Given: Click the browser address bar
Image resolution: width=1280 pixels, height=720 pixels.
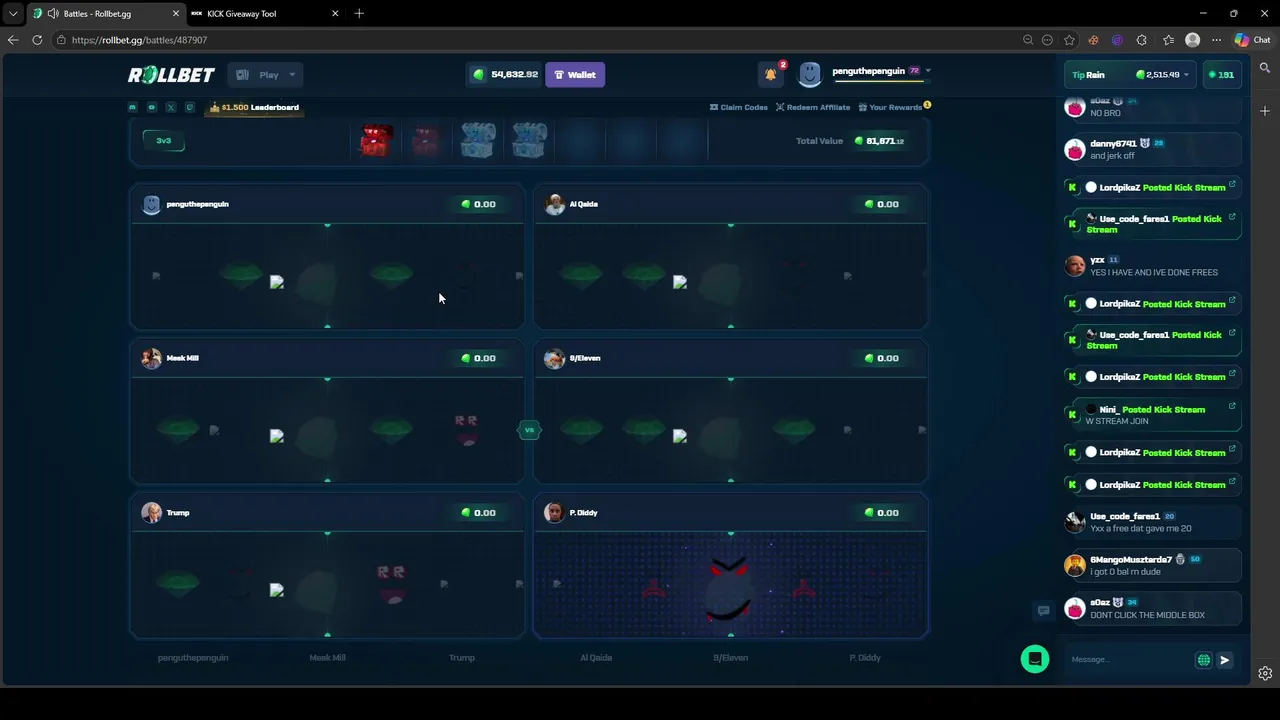Looking at the screenshot, I should pyautogui.click(x=540, y=40).
